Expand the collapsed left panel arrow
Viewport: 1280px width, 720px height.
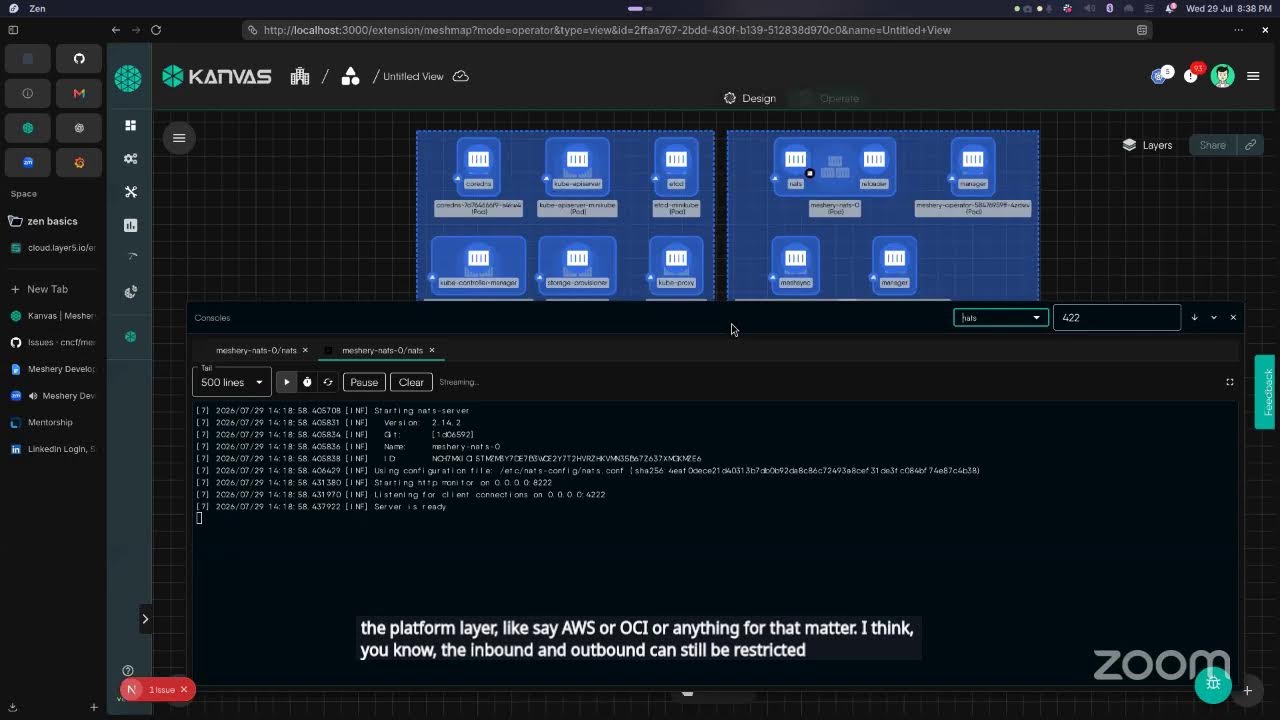[x=145, y=619]
